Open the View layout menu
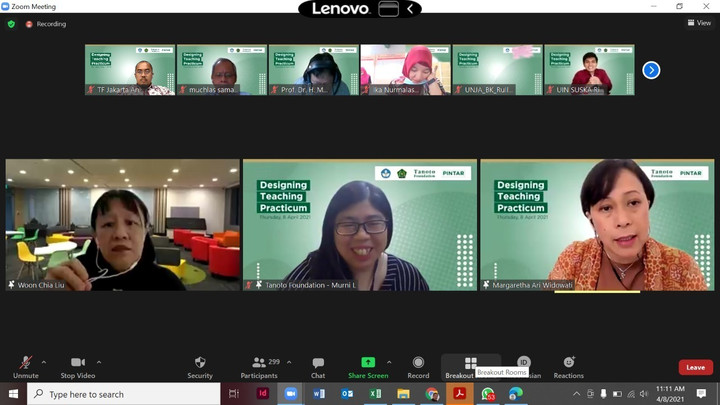The width and height of the screenshot is (720, 405). pos(699,23)
